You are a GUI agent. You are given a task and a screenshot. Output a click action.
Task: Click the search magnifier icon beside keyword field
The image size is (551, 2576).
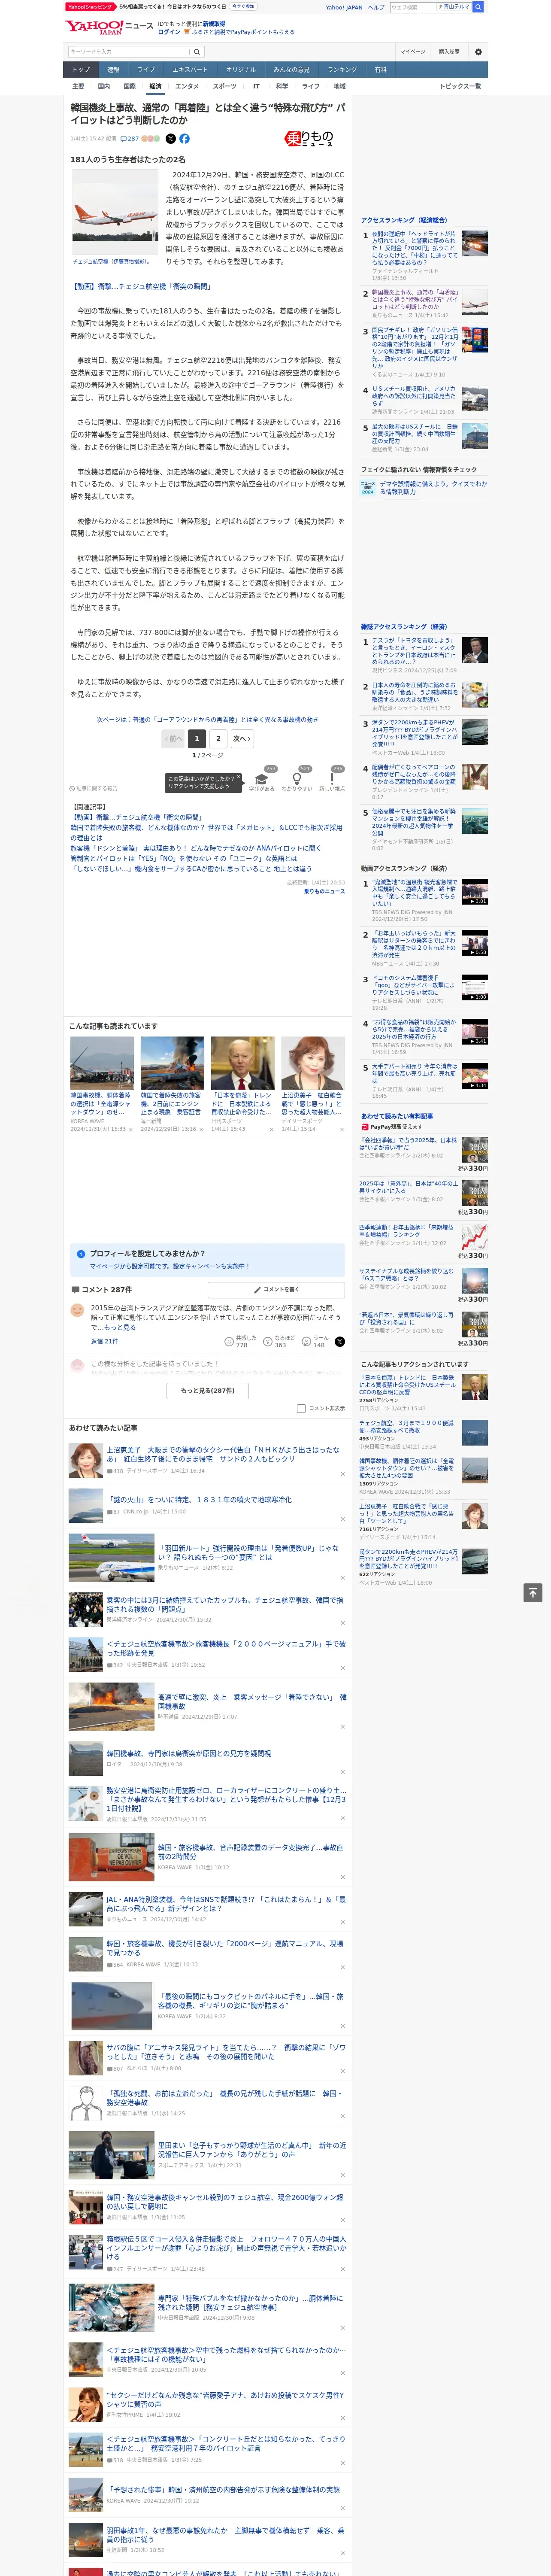pos(197,51)
